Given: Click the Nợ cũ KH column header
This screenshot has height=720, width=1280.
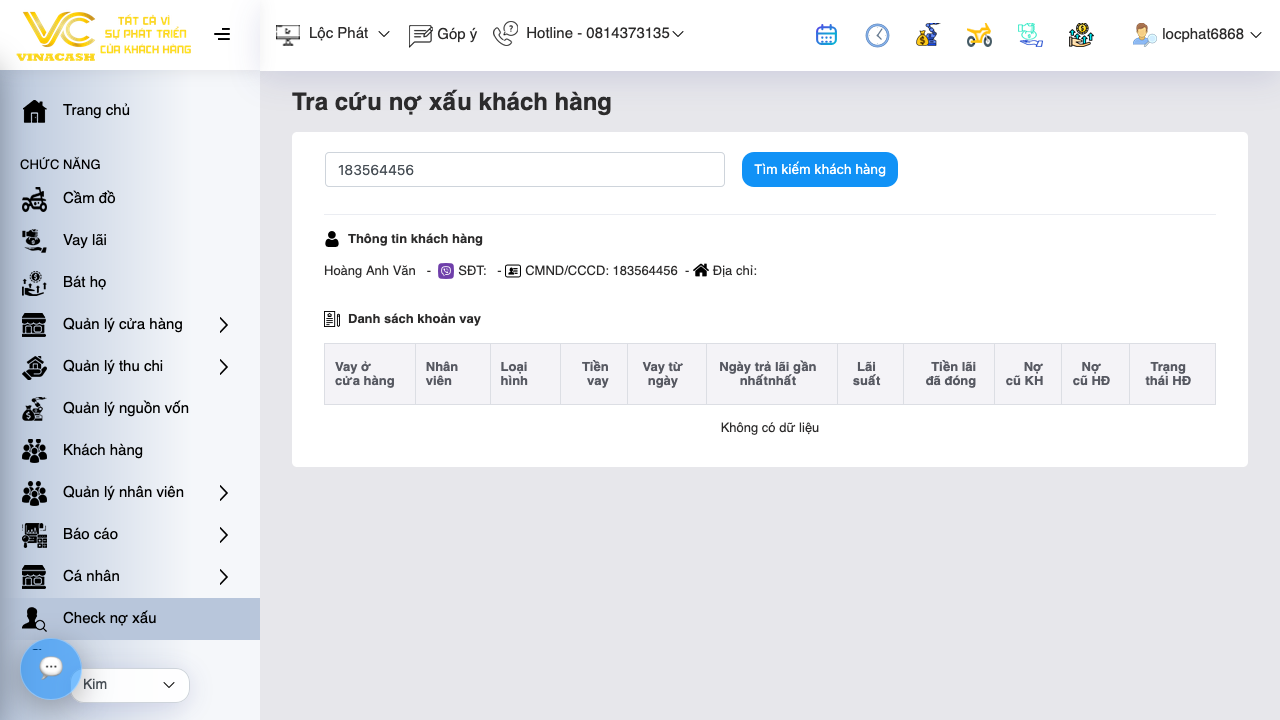Looking at the screenshot, I should click(1028, 374).
